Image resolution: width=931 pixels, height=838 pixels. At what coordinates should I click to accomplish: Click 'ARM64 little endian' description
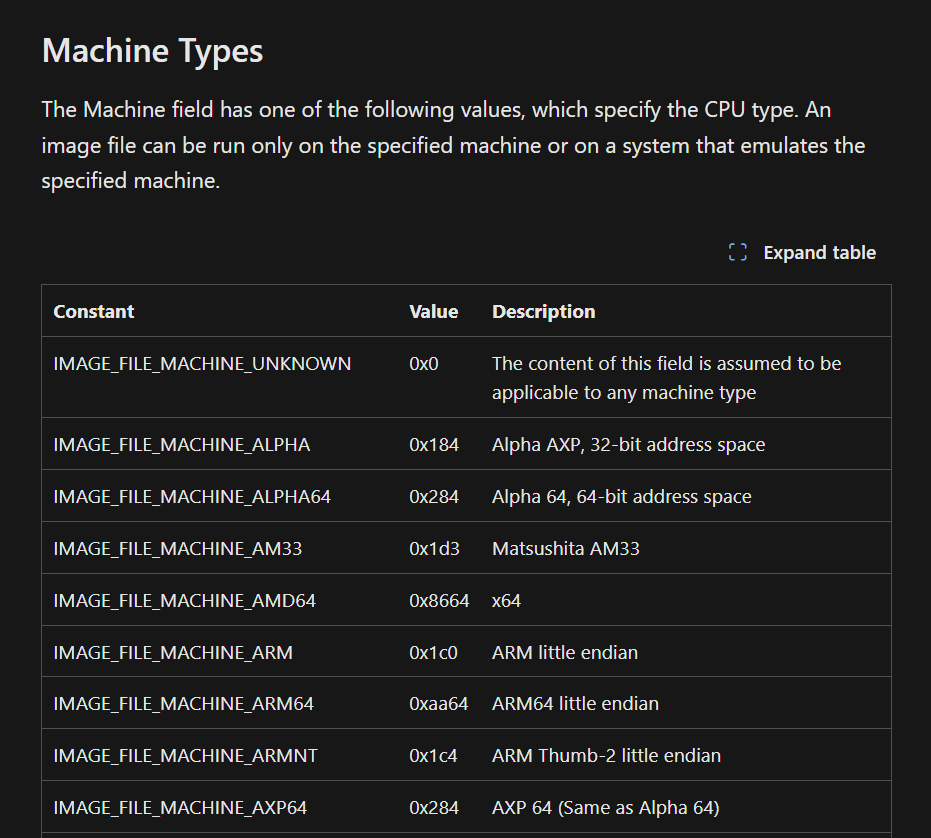[x=575, y=704]
